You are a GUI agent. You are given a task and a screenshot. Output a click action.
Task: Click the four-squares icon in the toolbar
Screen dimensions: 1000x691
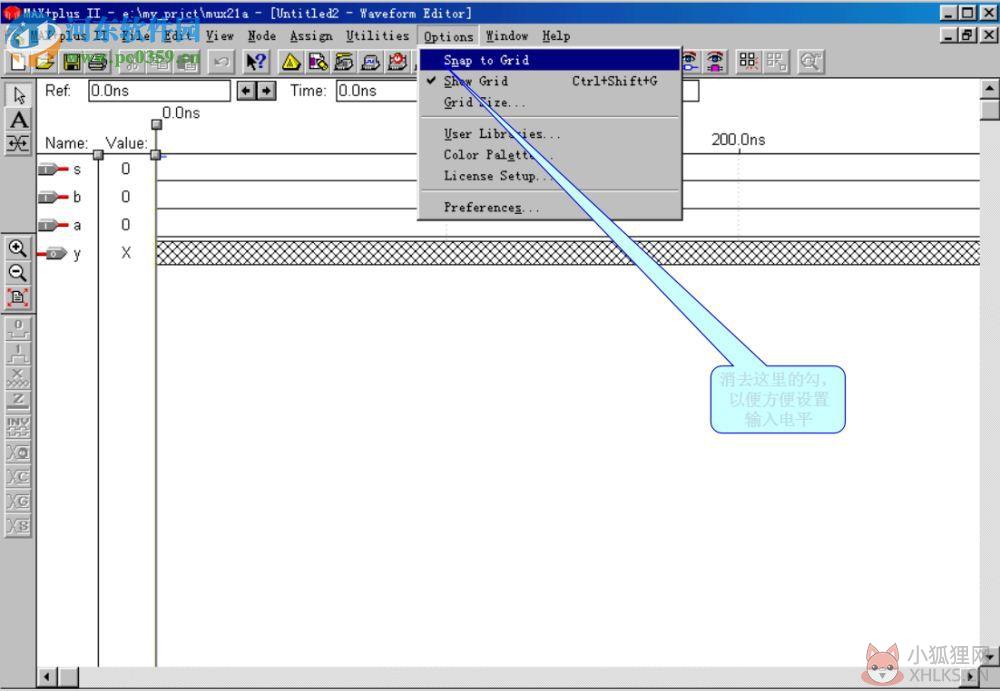click(x=748, y=62)
